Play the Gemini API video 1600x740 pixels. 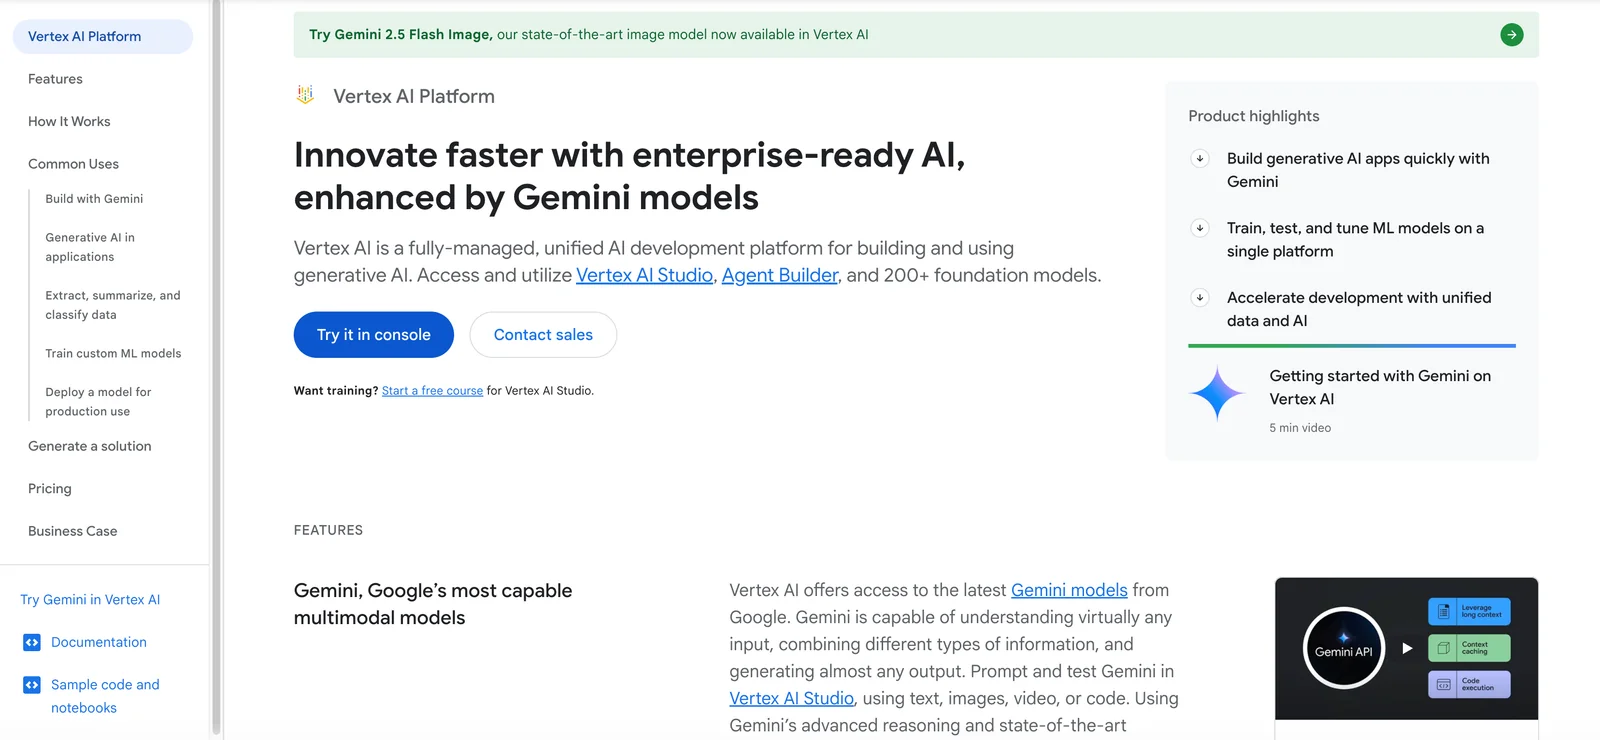[1407, 648]
